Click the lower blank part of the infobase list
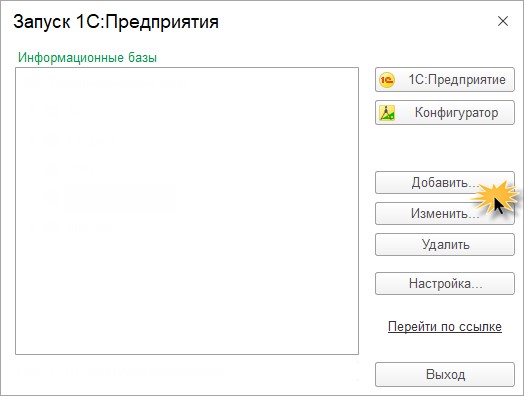Screen dimensions: 524x396 (187, 301)
